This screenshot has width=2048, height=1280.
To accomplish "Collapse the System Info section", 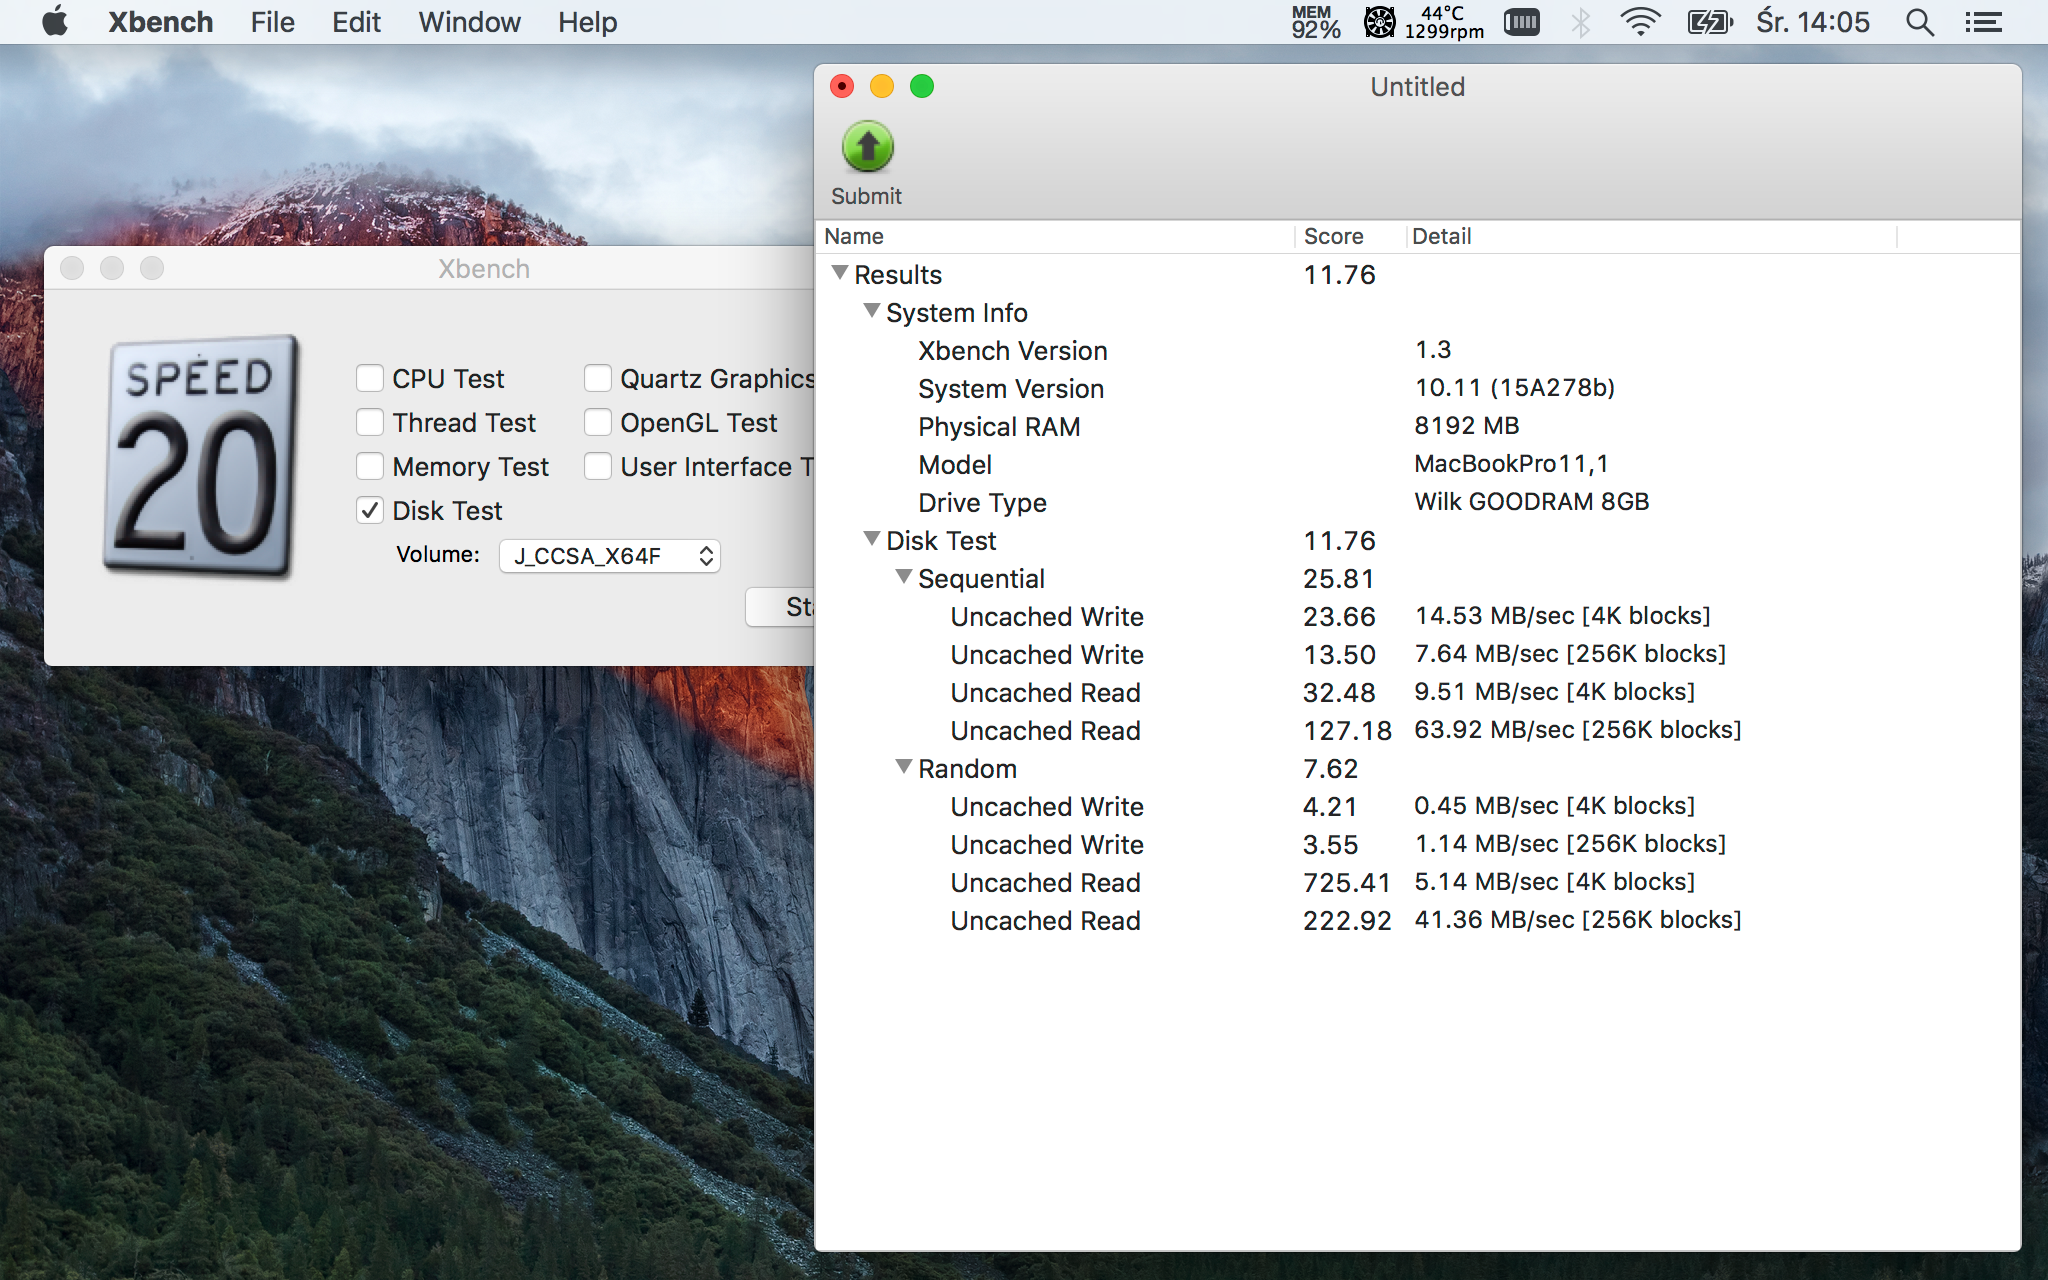I will click(872, 311).
